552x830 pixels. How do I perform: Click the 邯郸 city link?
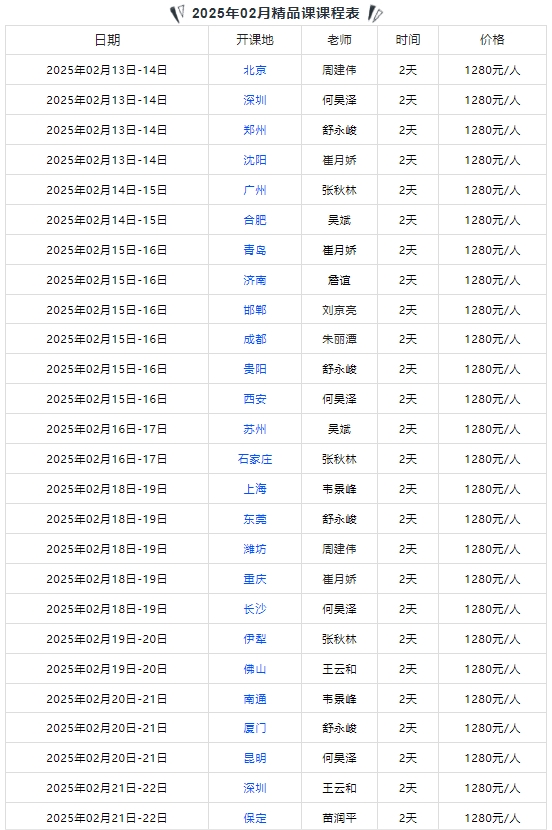pos(255,310)
